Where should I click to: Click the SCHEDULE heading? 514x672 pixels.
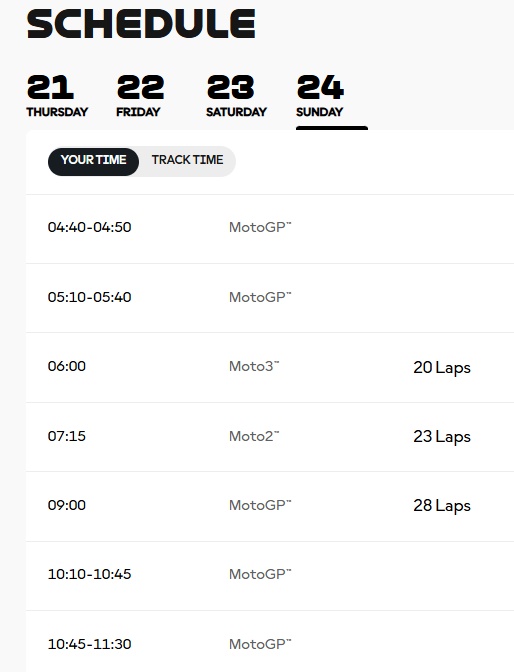(141, 24)
